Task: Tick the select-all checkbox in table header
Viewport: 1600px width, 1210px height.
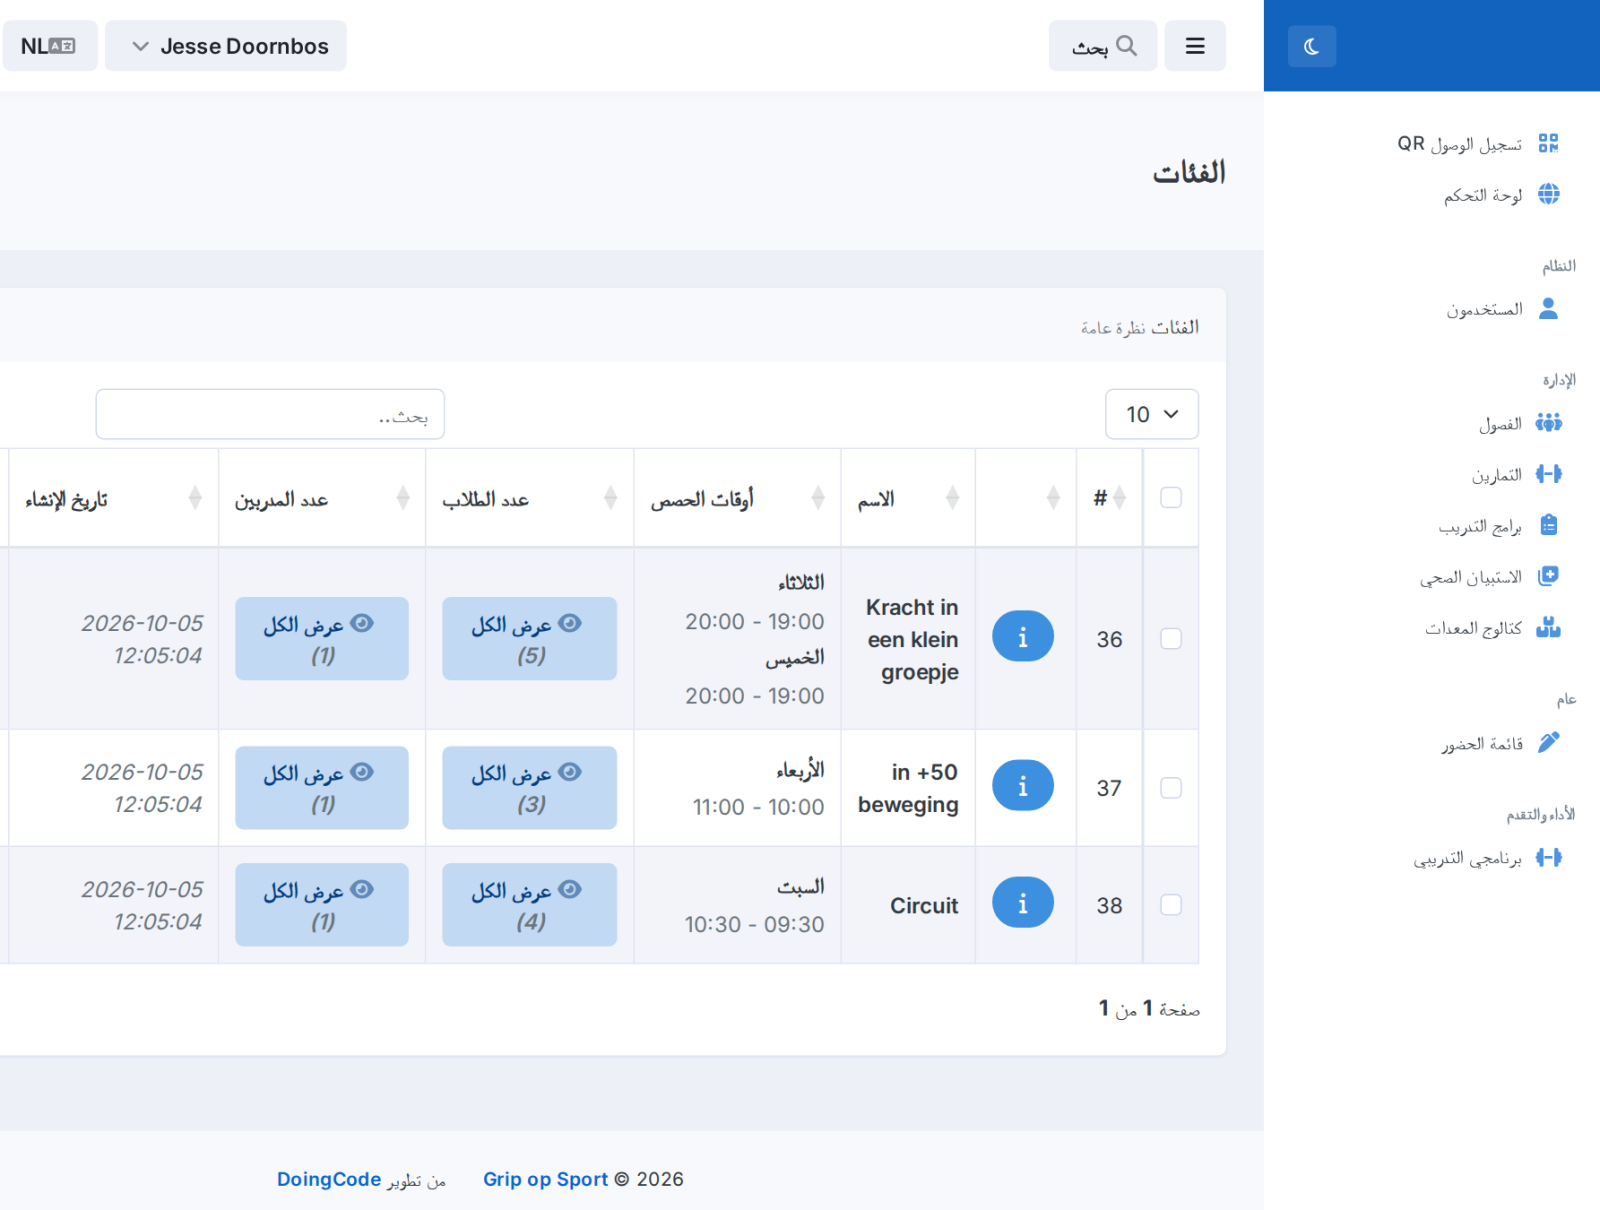Action: 1171,497
